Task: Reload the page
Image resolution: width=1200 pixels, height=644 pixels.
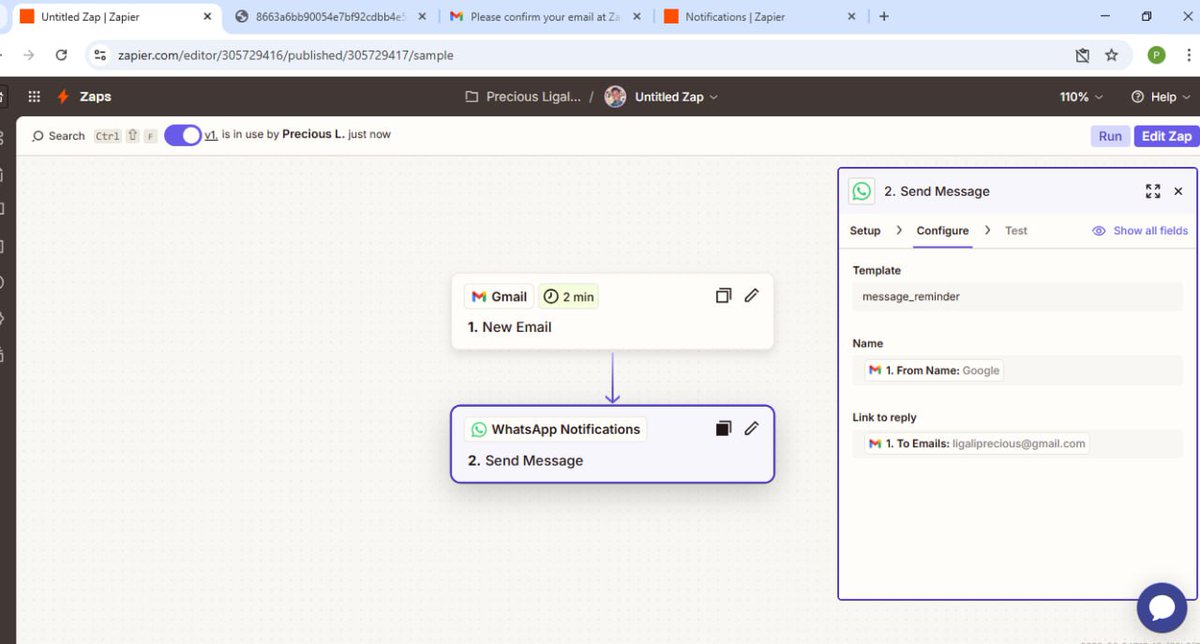Action: point(62,56)
